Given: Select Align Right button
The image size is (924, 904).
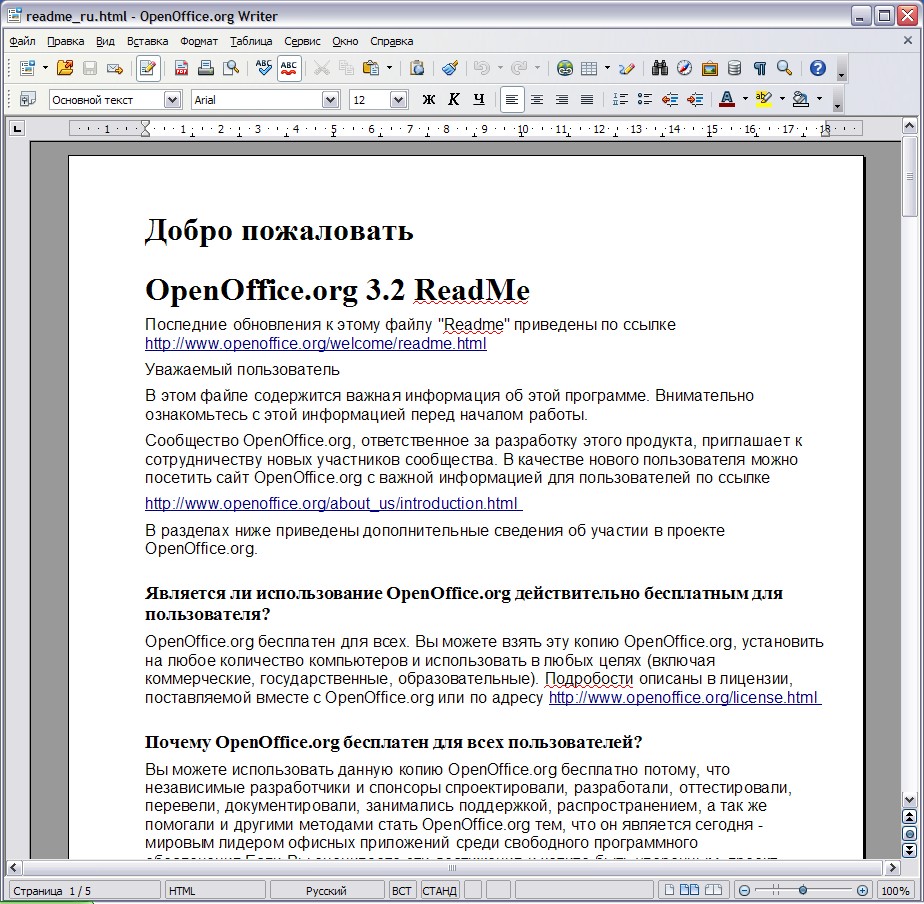Looking at the screenshot, I should [562, 100].
